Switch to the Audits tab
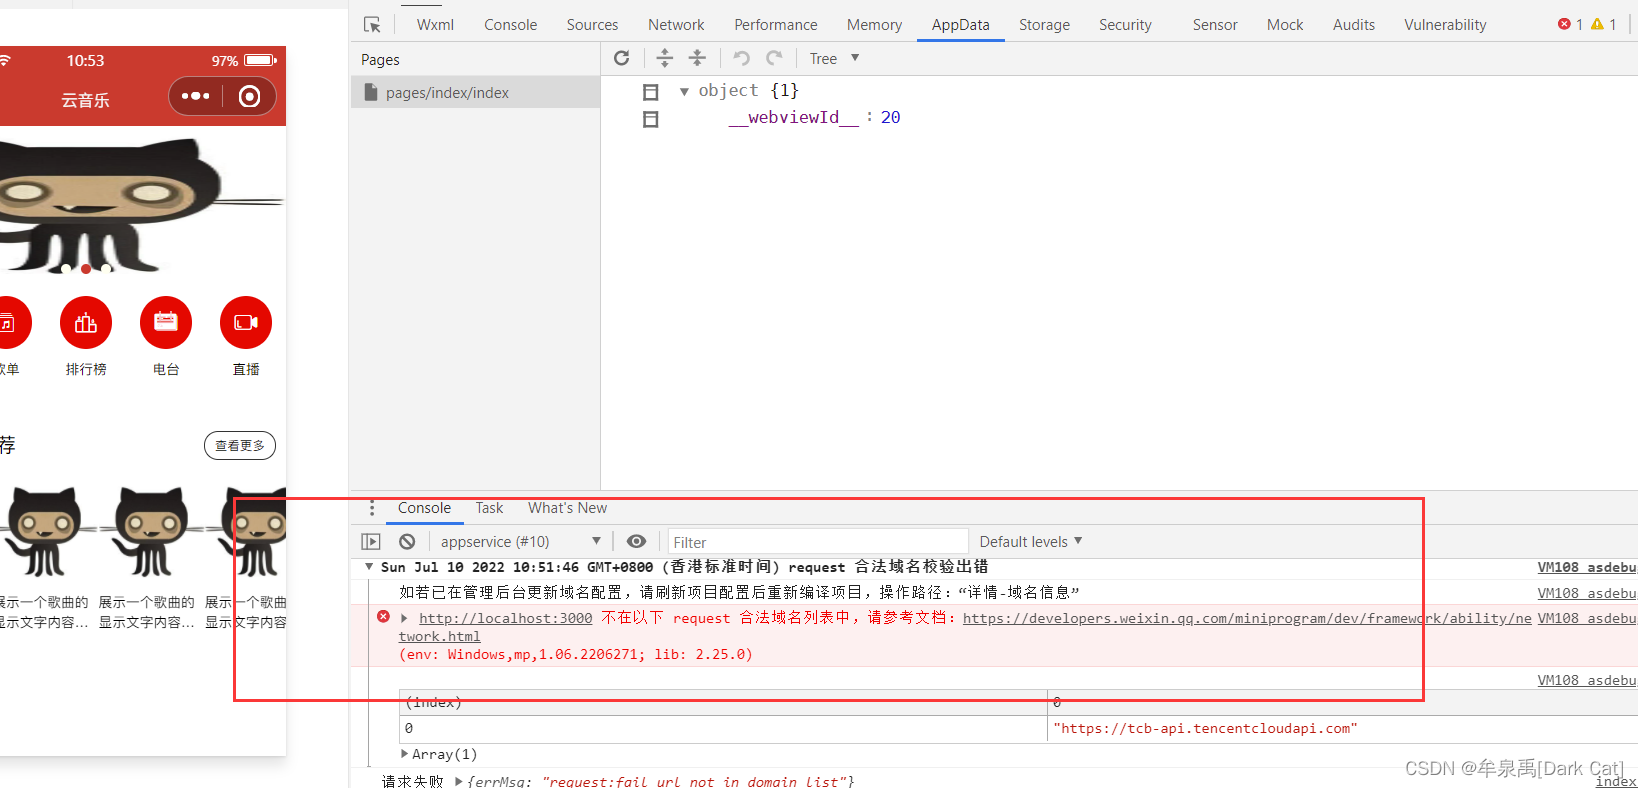Viewport: 1638px width, 788px height. (x=1353, y=25)
